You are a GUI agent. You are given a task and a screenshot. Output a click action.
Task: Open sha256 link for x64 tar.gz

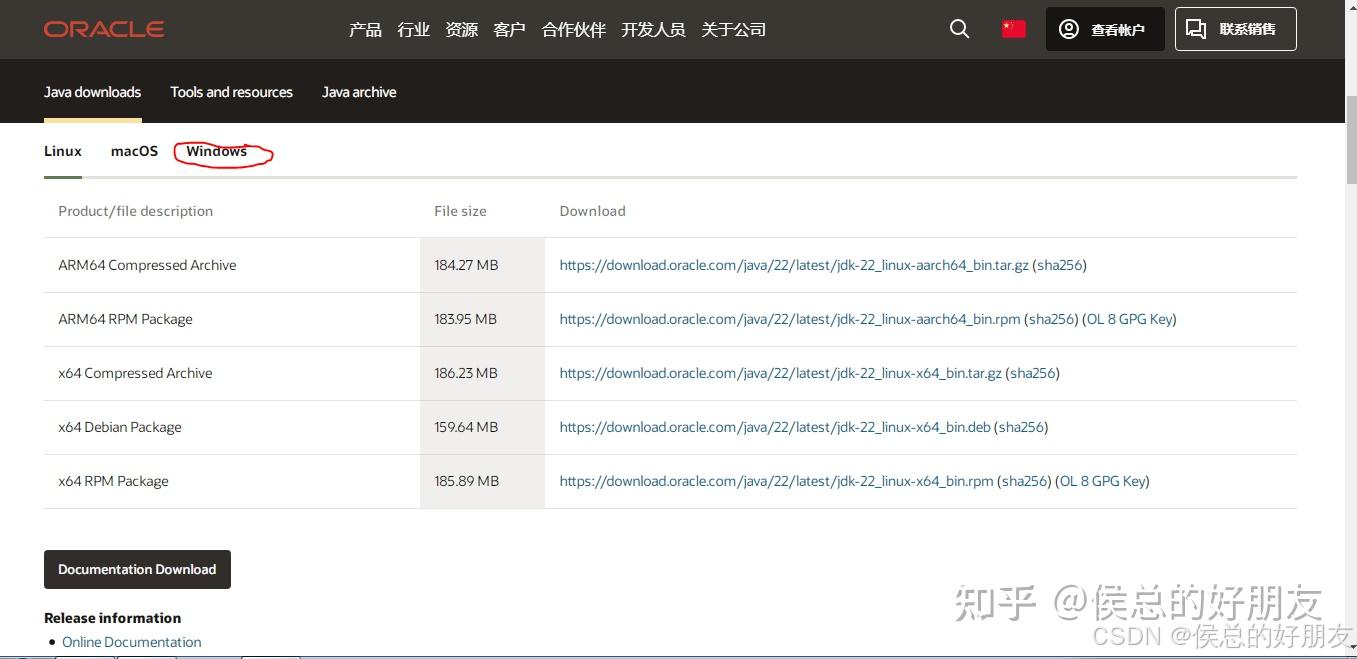tap(1032, 373)
